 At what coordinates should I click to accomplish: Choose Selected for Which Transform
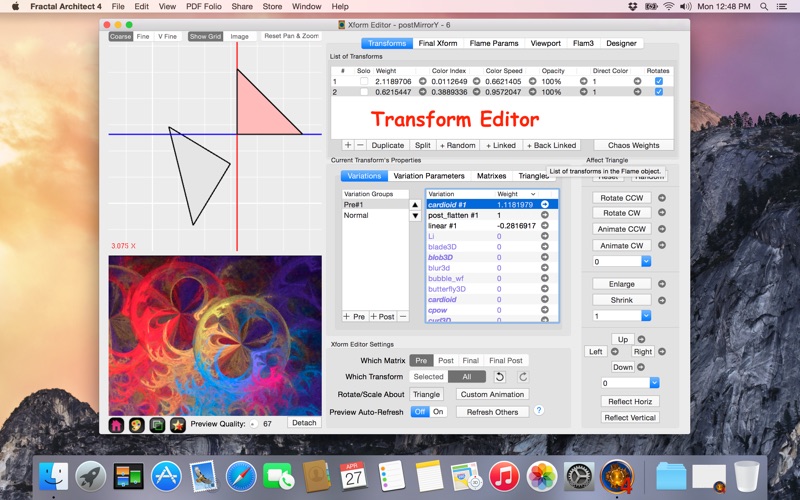429,377
